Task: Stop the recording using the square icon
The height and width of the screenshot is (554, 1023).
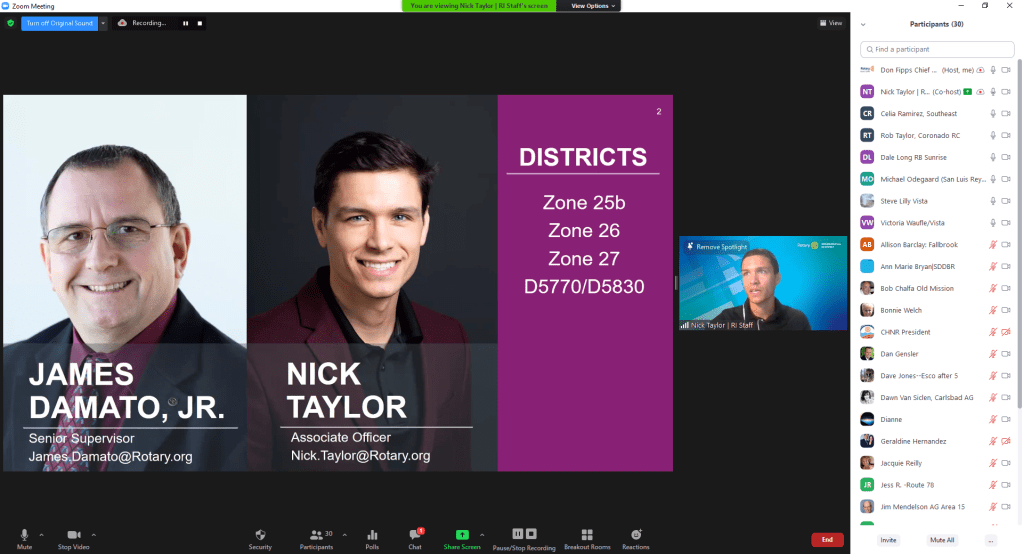Action: click(199, 23)
